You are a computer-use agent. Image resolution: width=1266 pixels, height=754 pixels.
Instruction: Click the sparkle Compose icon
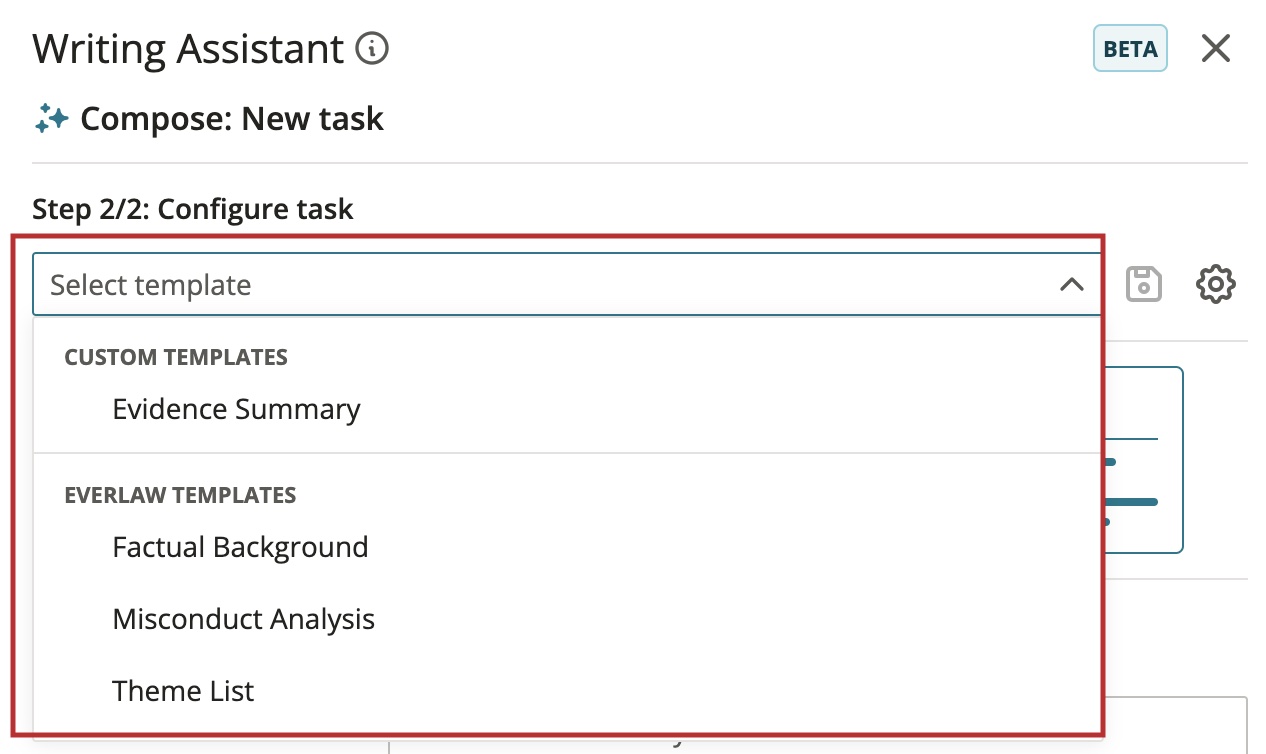tap(51, 119)
